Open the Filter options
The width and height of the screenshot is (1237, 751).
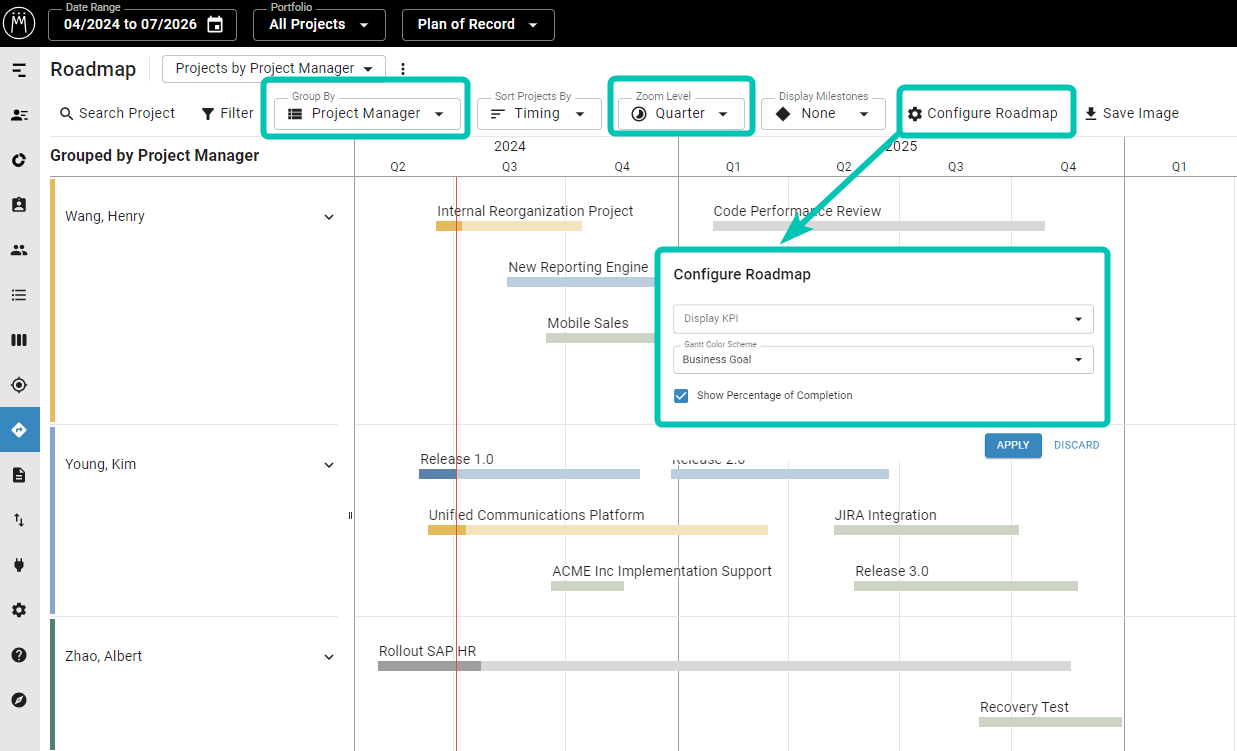point(227,113)
